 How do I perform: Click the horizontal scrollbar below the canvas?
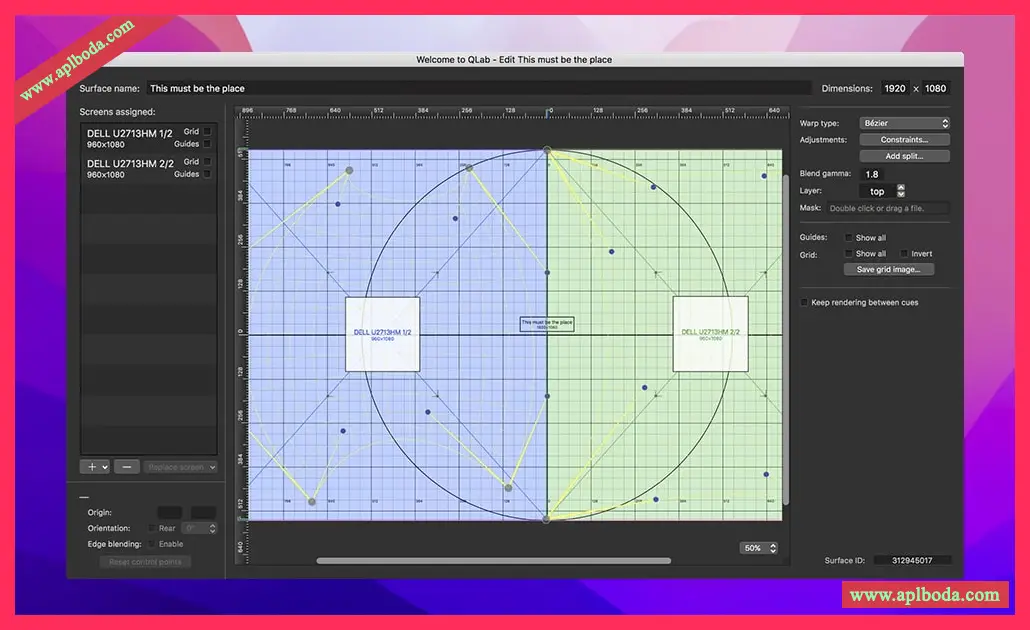(x=494, y=561)
